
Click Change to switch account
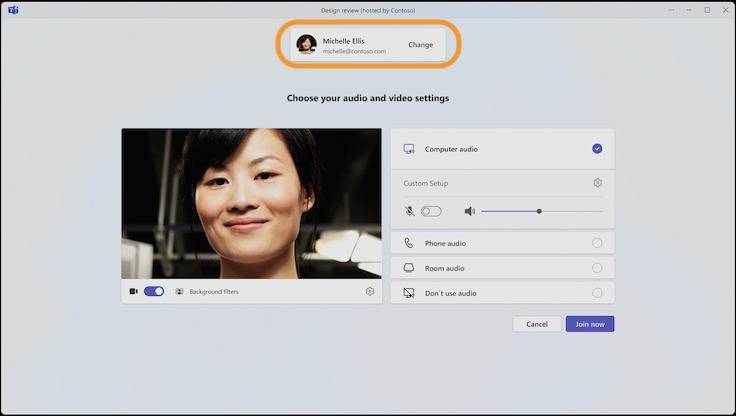pos(420,45)
